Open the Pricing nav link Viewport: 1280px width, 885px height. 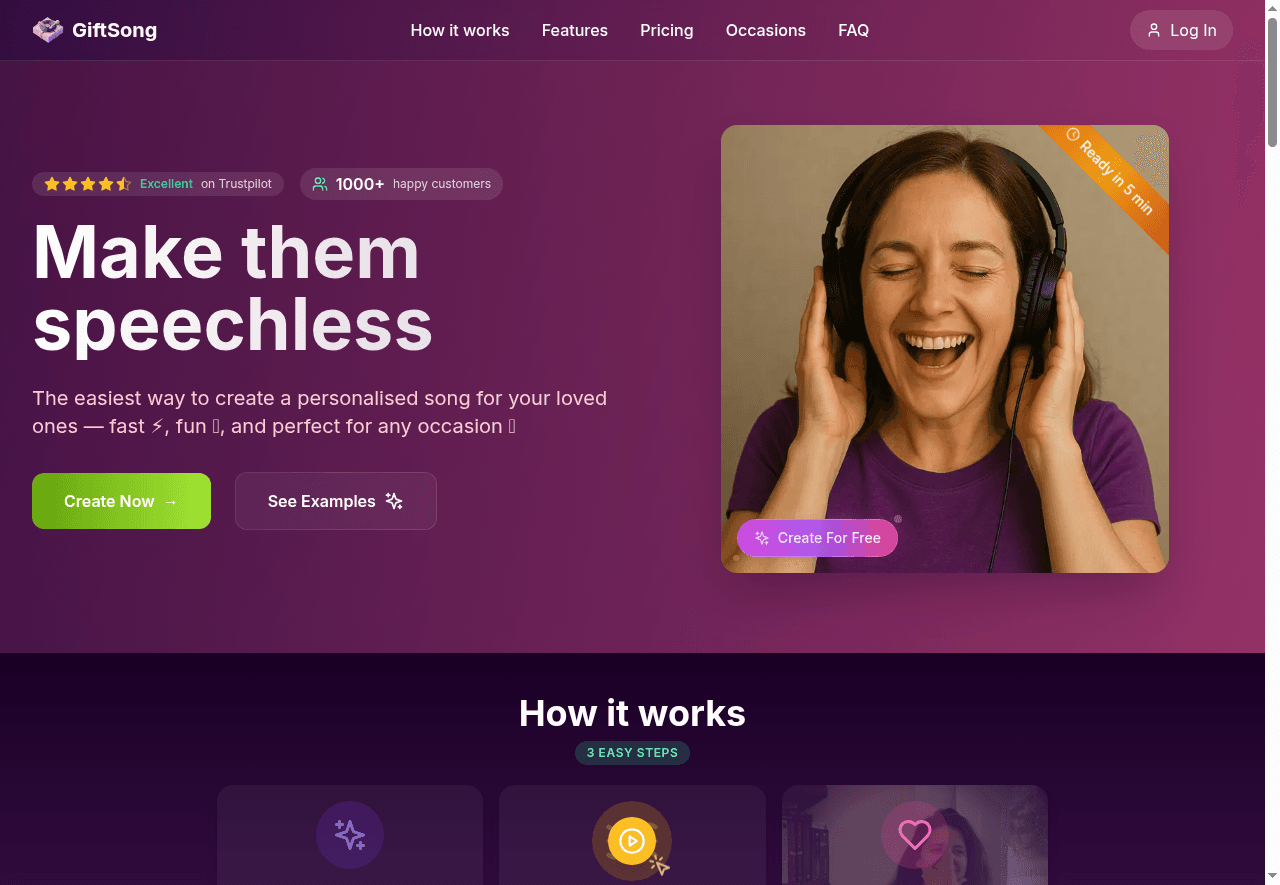(x=667, y=30)
